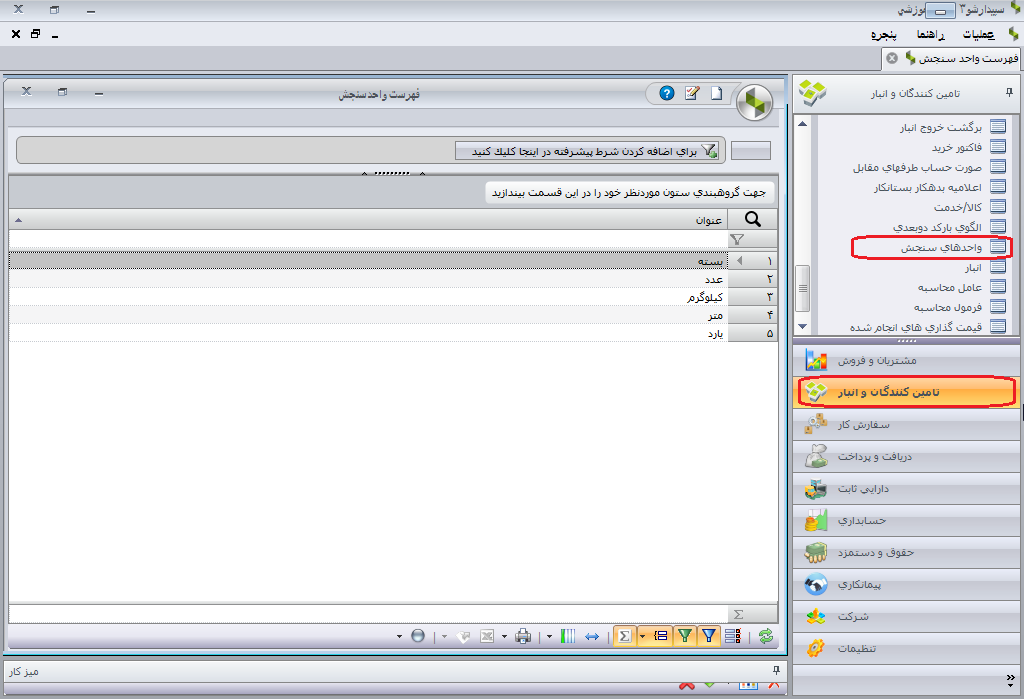Toggle the green funnel filter row button
Image resolution: width=1024 pixels, height=699 pixels.
click(684, 636)
